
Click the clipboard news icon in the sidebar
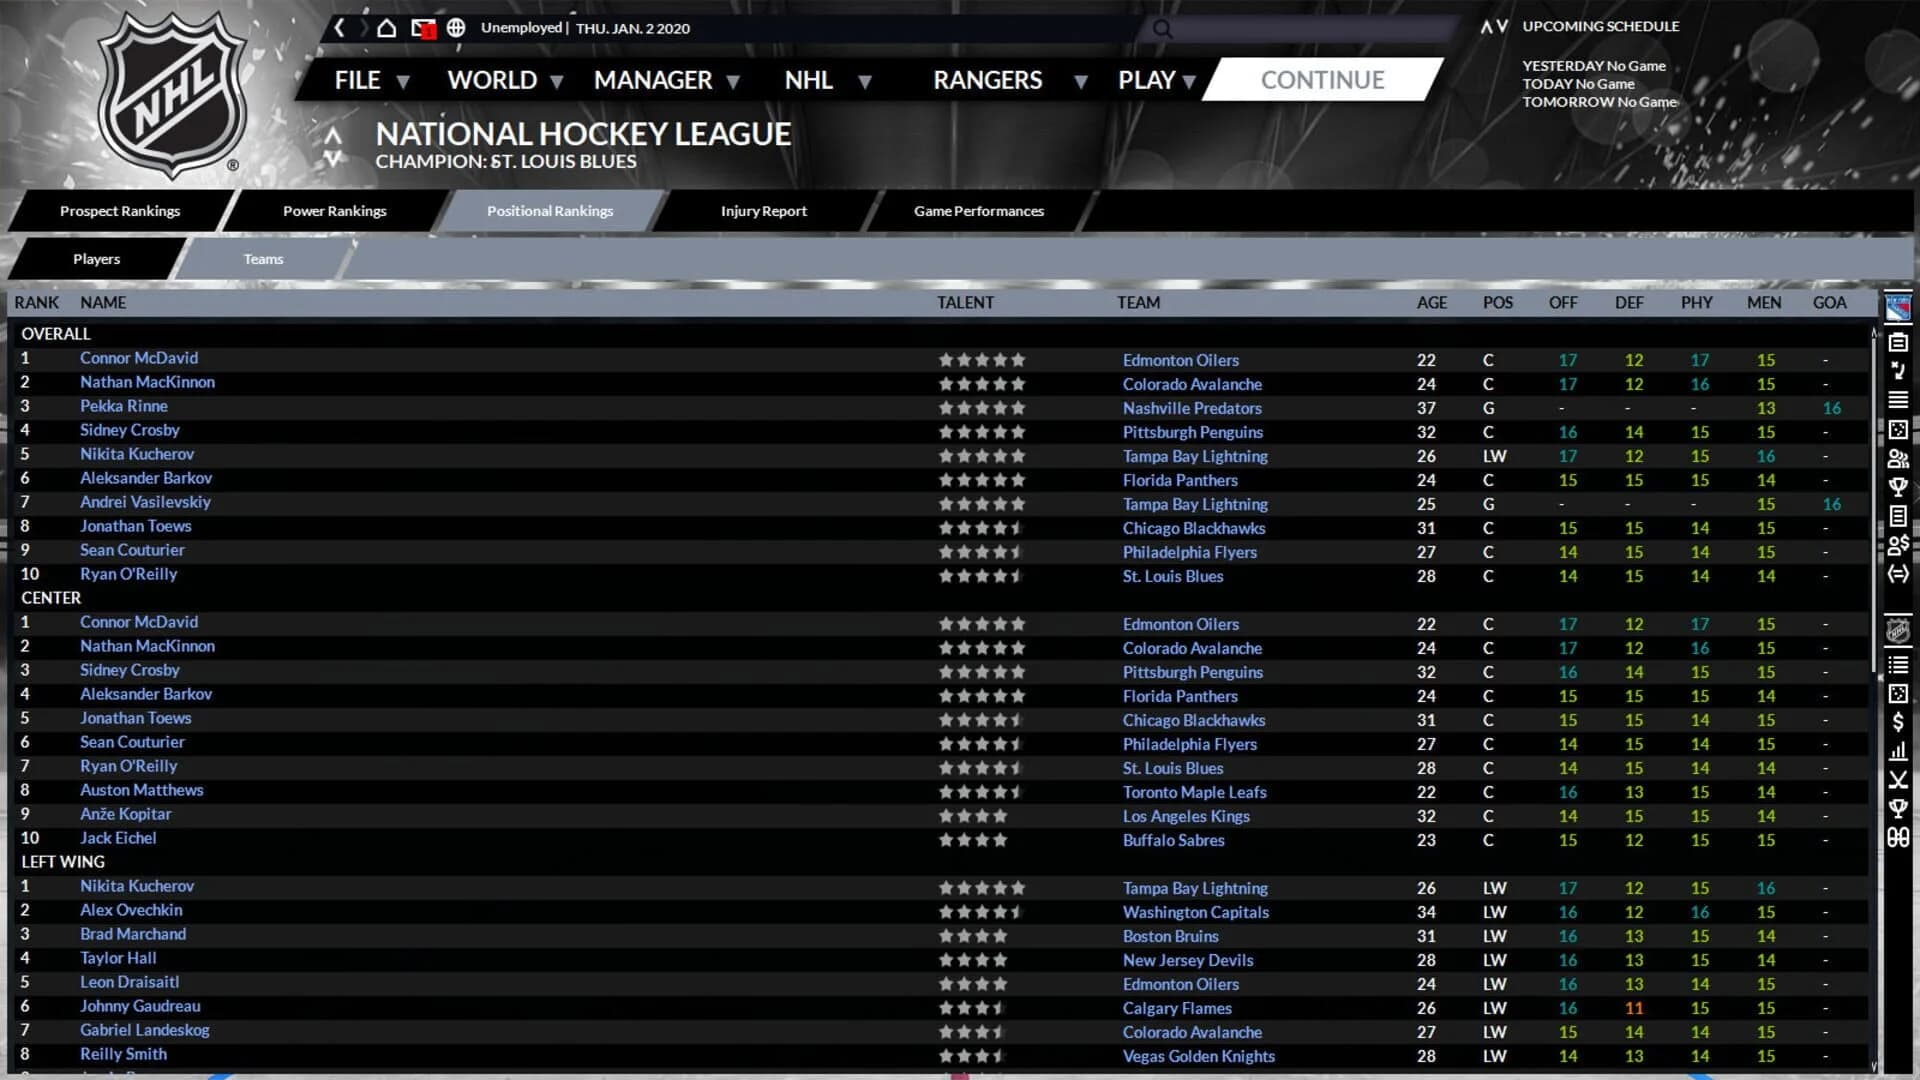[x=1897, y=341]
